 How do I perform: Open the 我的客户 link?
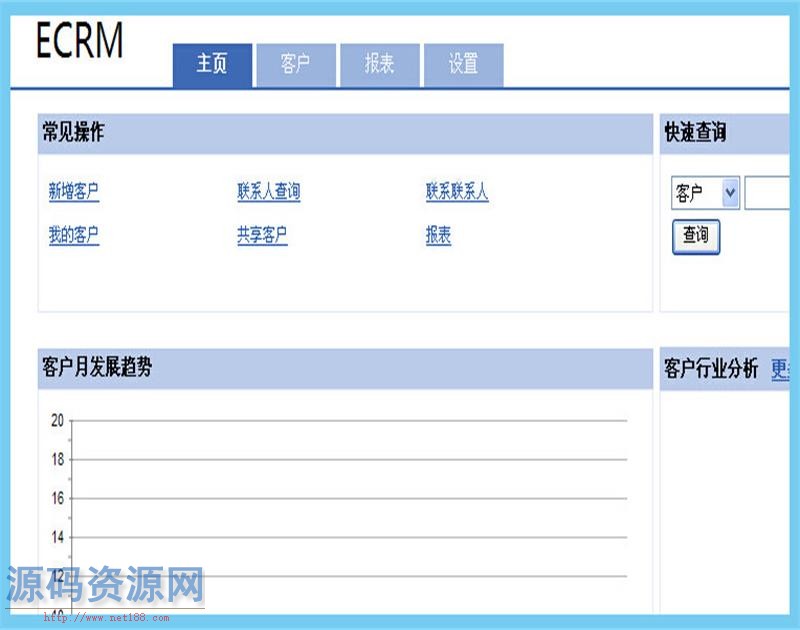(x=73, y=235)
